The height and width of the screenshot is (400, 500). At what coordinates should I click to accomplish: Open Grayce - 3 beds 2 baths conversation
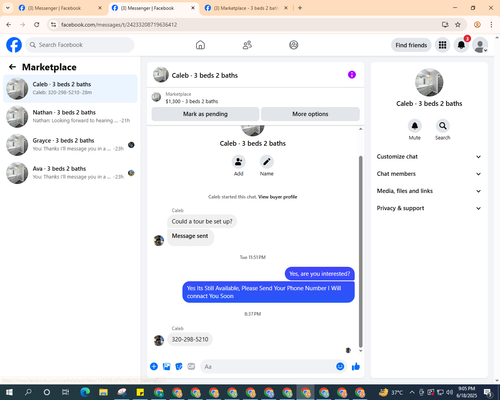click(70, 145)
